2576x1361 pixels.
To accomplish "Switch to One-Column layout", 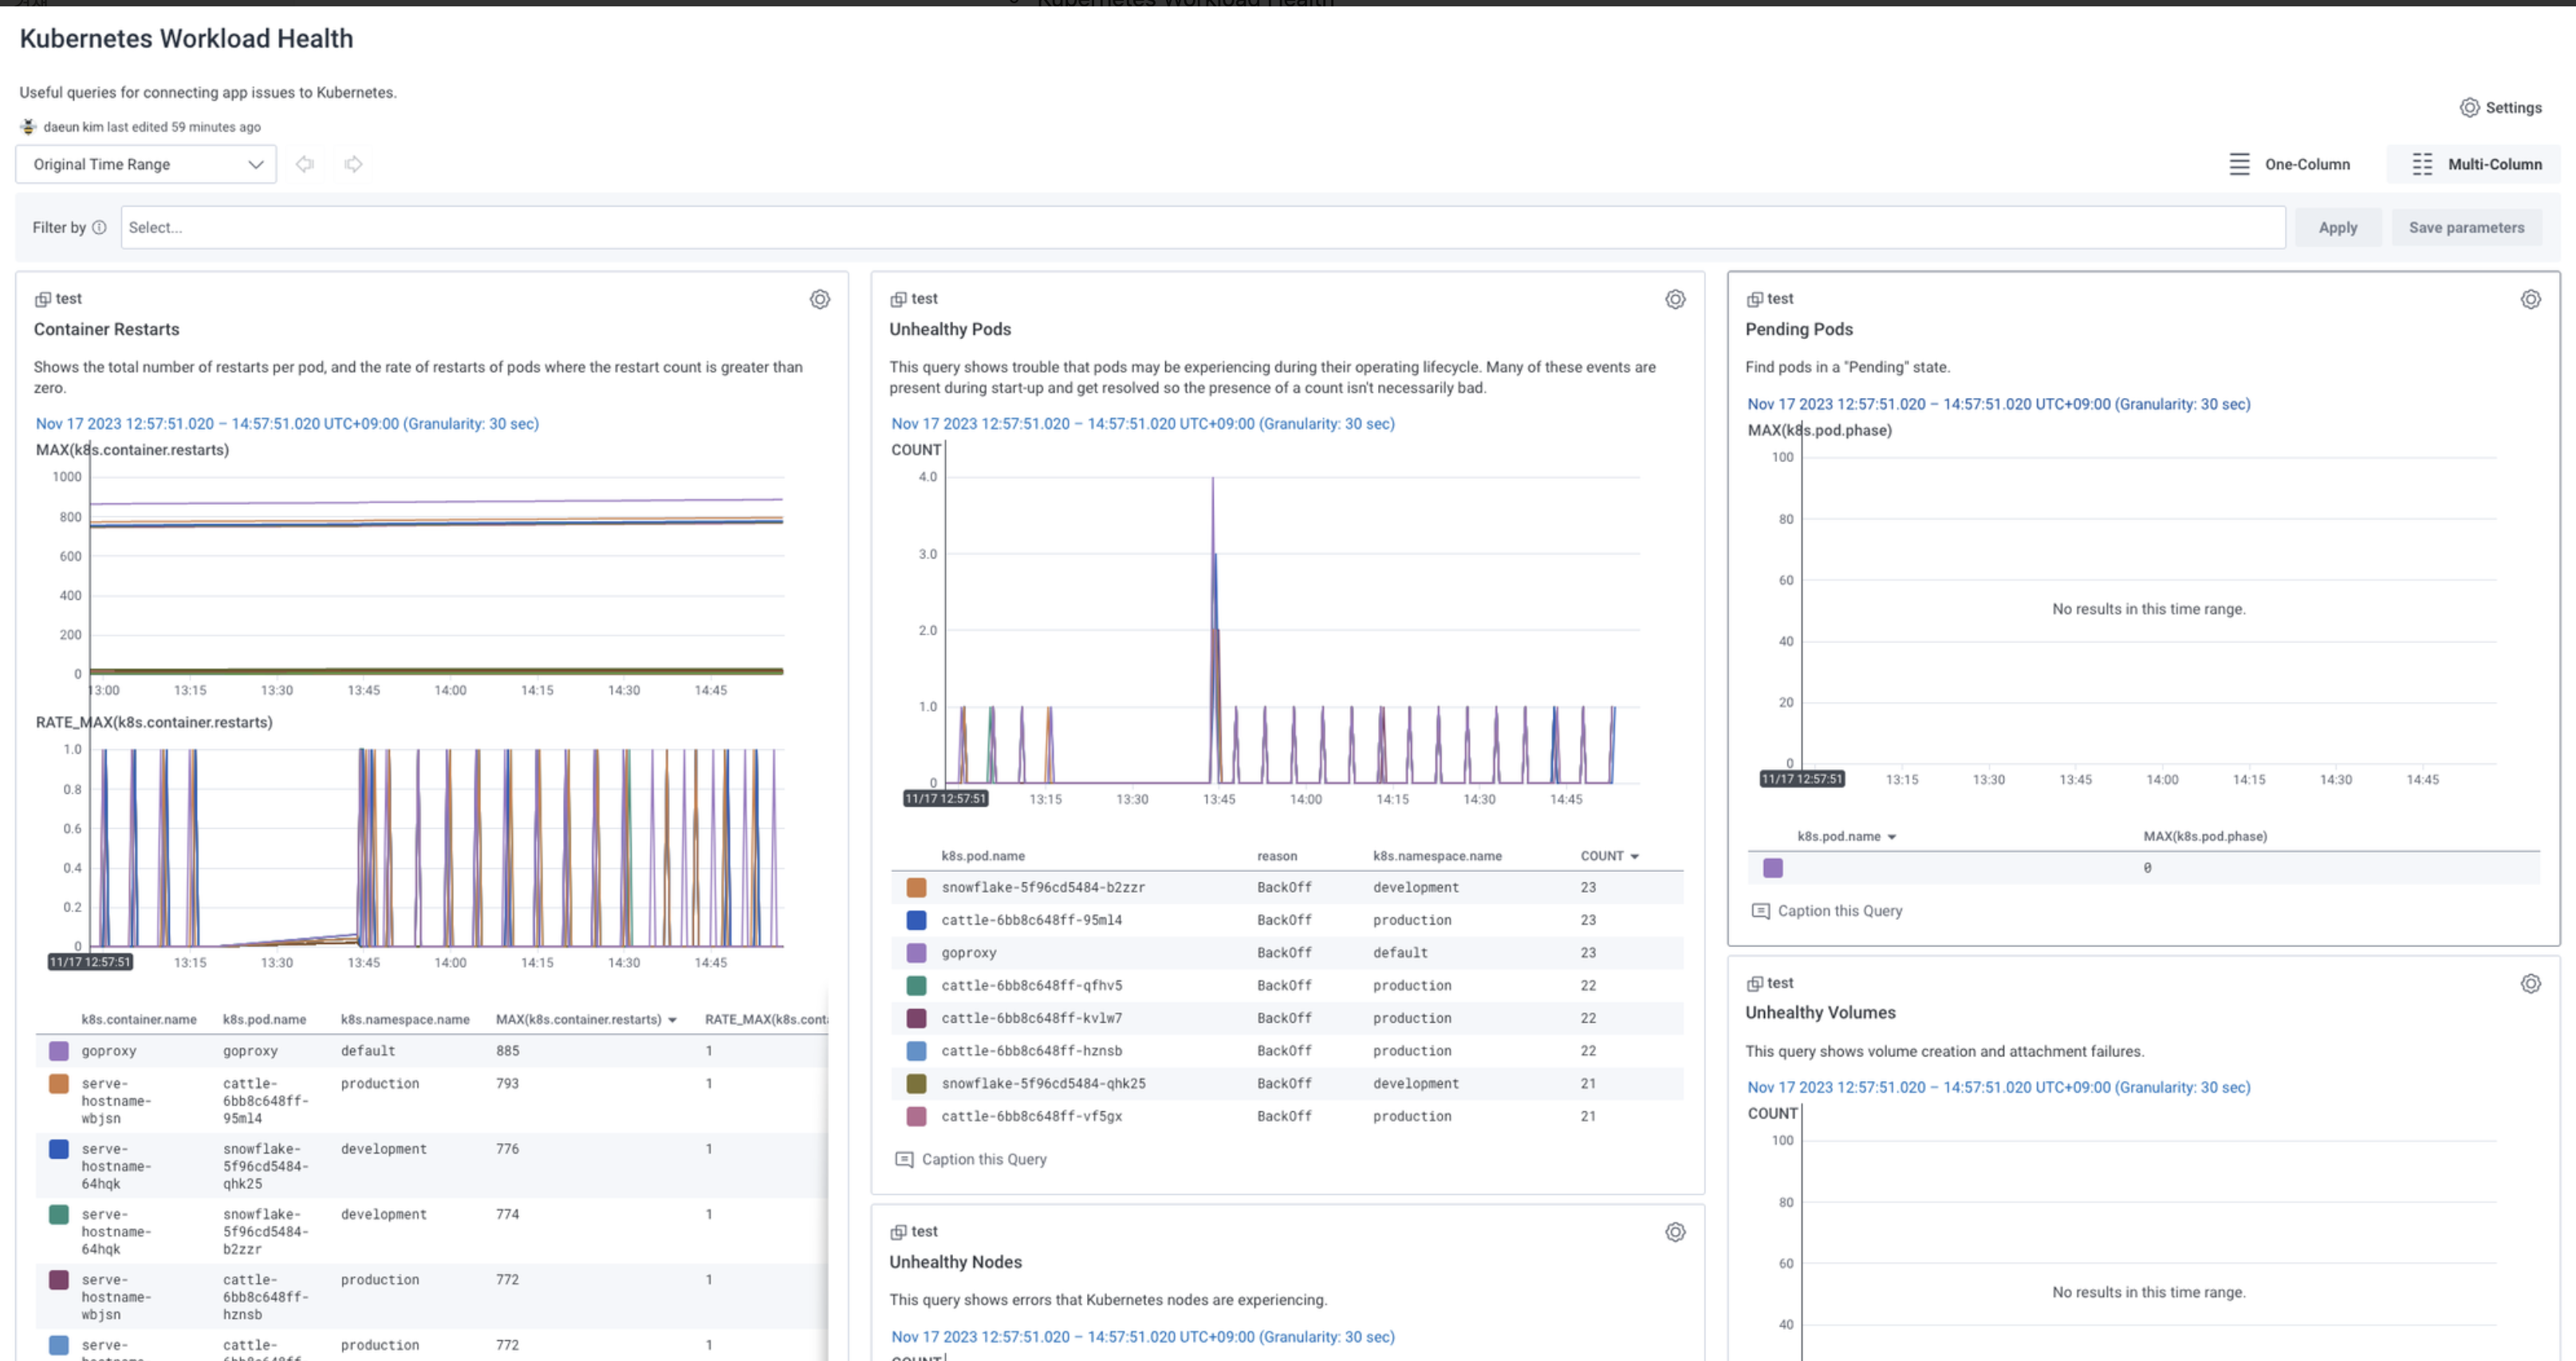I will (2289, 164).
